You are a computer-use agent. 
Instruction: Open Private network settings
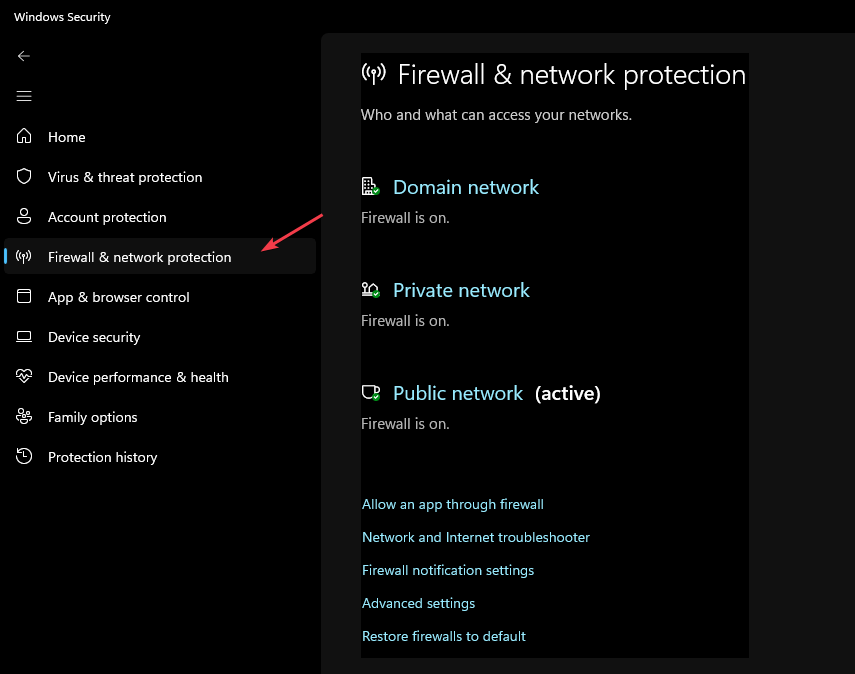tap(461, 290)
